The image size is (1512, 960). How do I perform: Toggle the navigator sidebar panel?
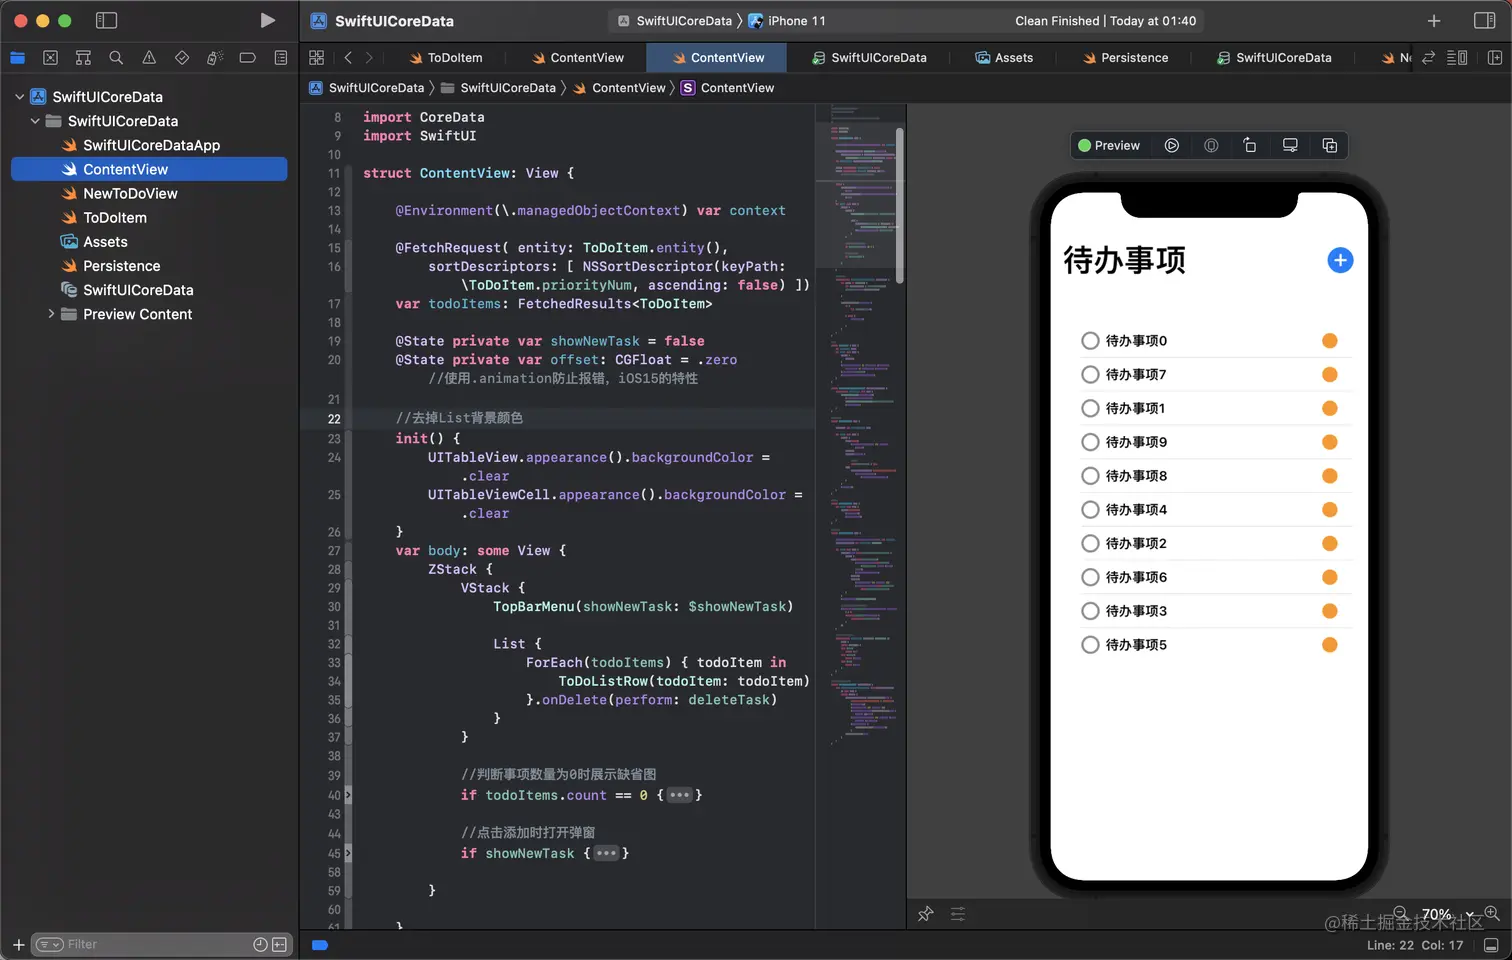106,20
